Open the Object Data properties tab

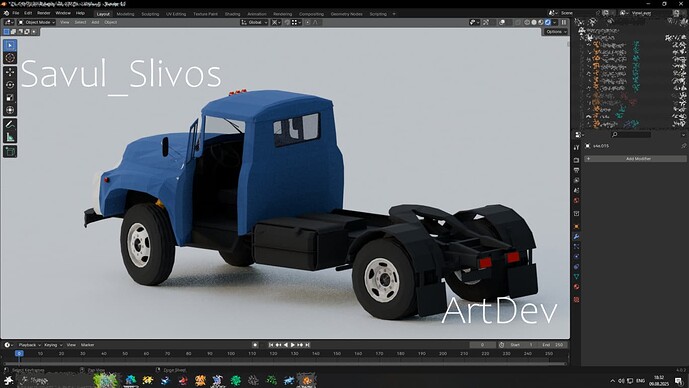576,277
